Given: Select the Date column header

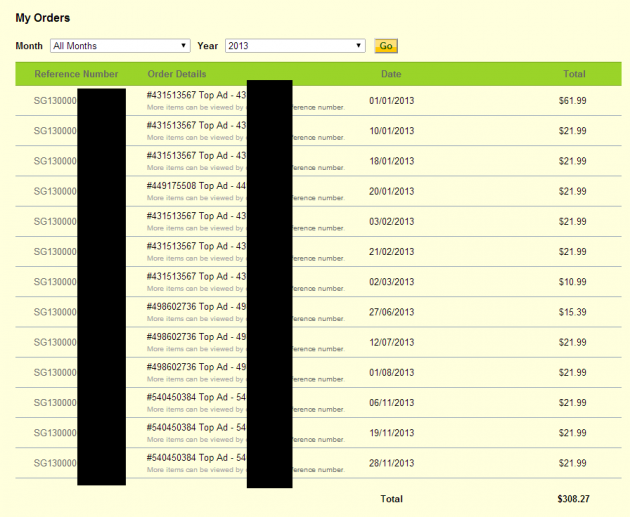Looking at the screenshot, I should click(x=391, y=74).
